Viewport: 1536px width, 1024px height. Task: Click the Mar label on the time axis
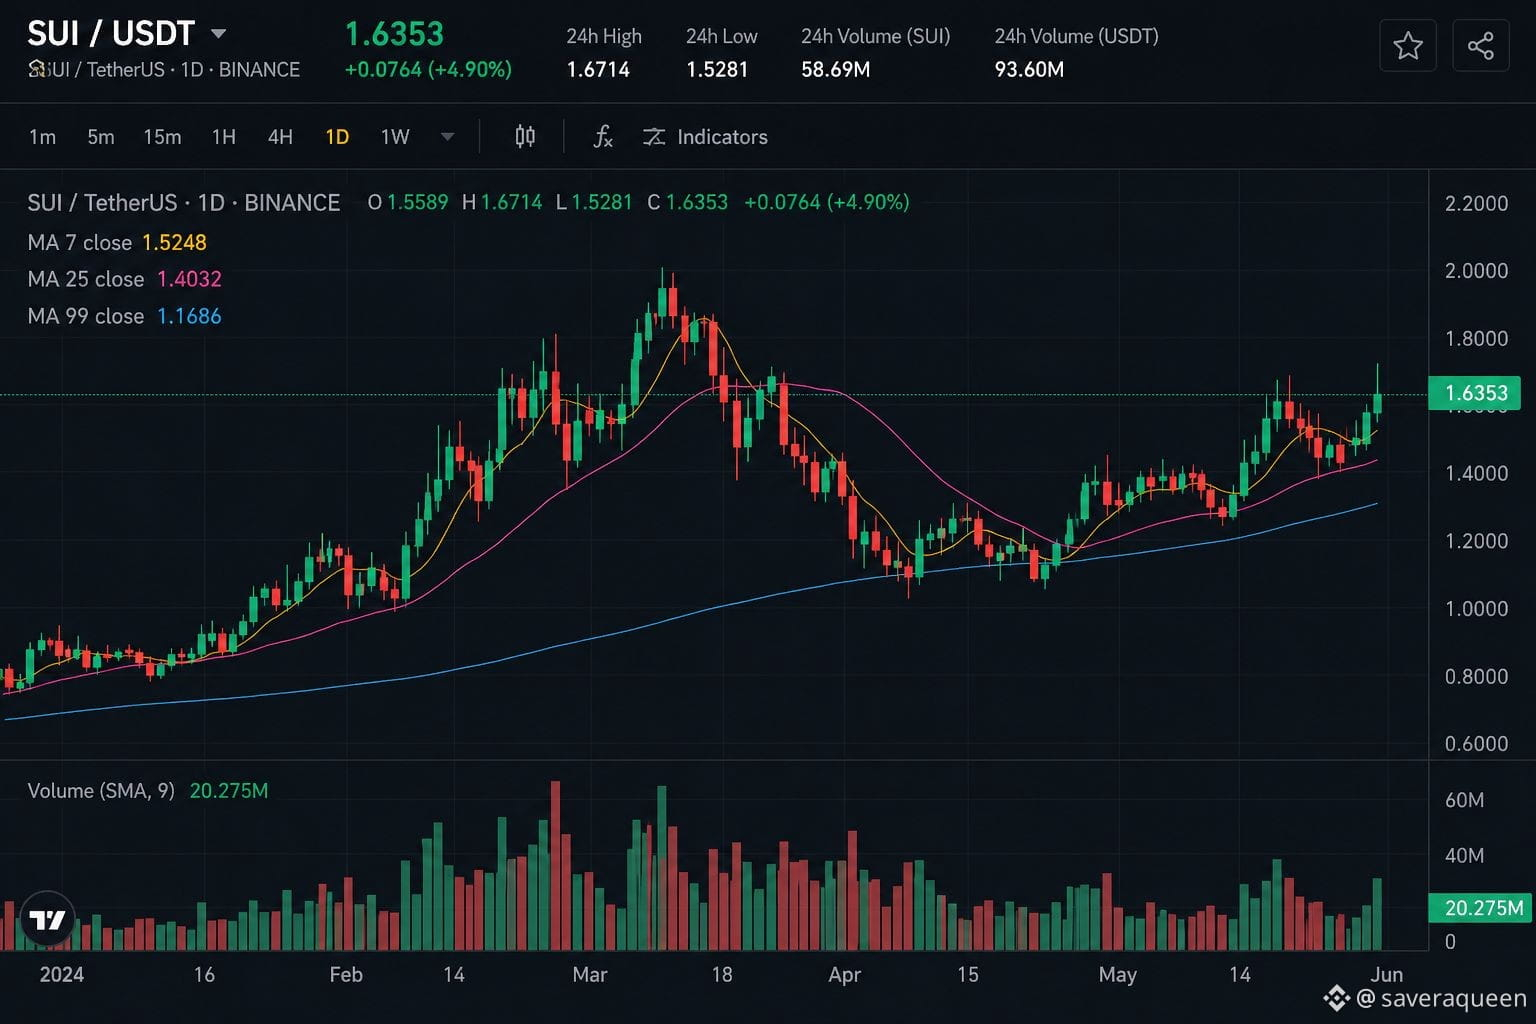[590, 975]
